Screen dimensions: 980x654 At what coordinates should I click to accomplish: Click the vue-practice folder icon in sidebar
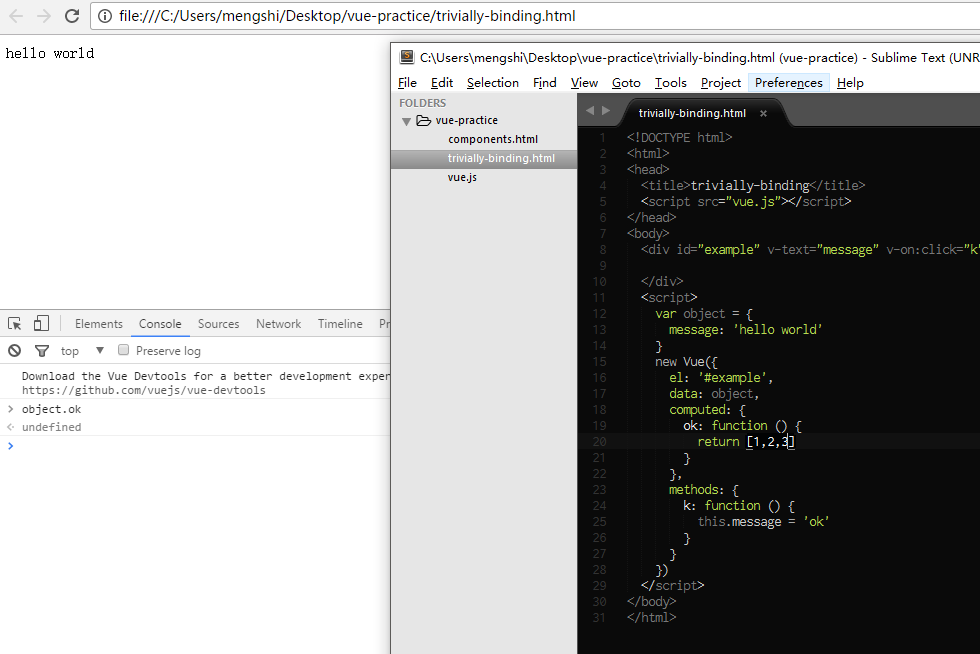424,120
